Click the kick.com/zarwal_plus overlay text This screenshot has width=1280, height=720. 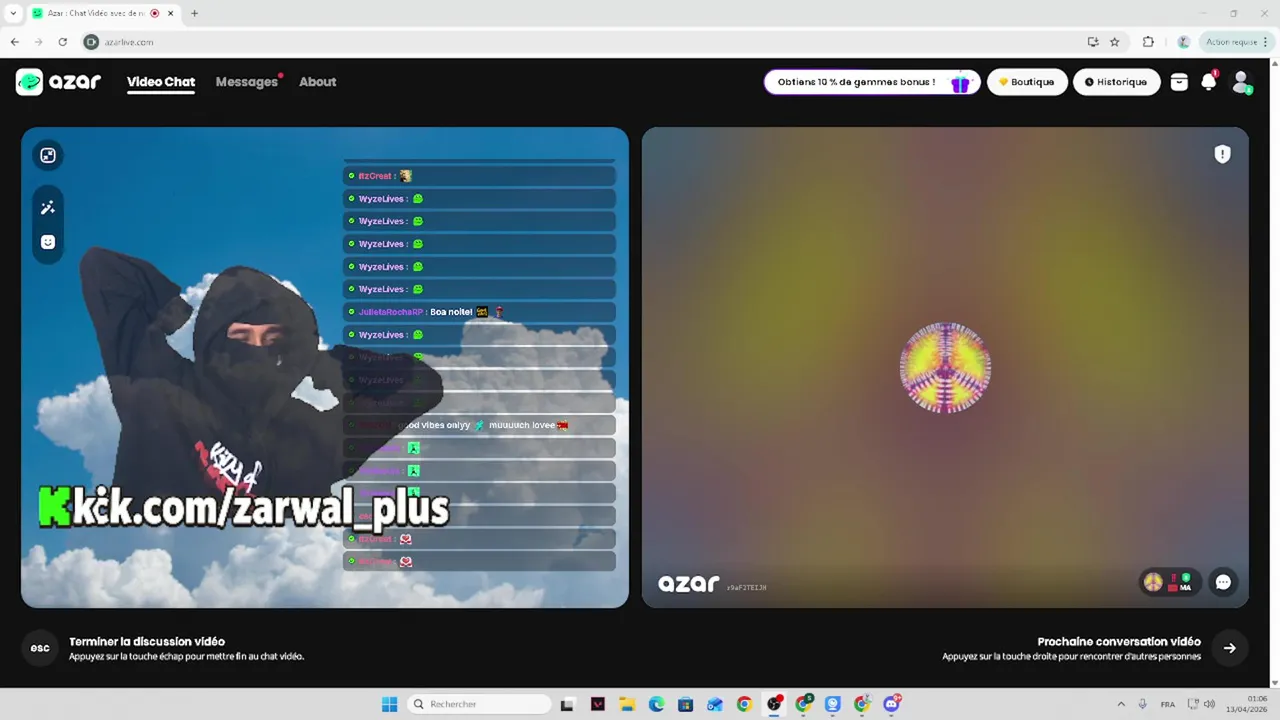(x=244, y=508)
